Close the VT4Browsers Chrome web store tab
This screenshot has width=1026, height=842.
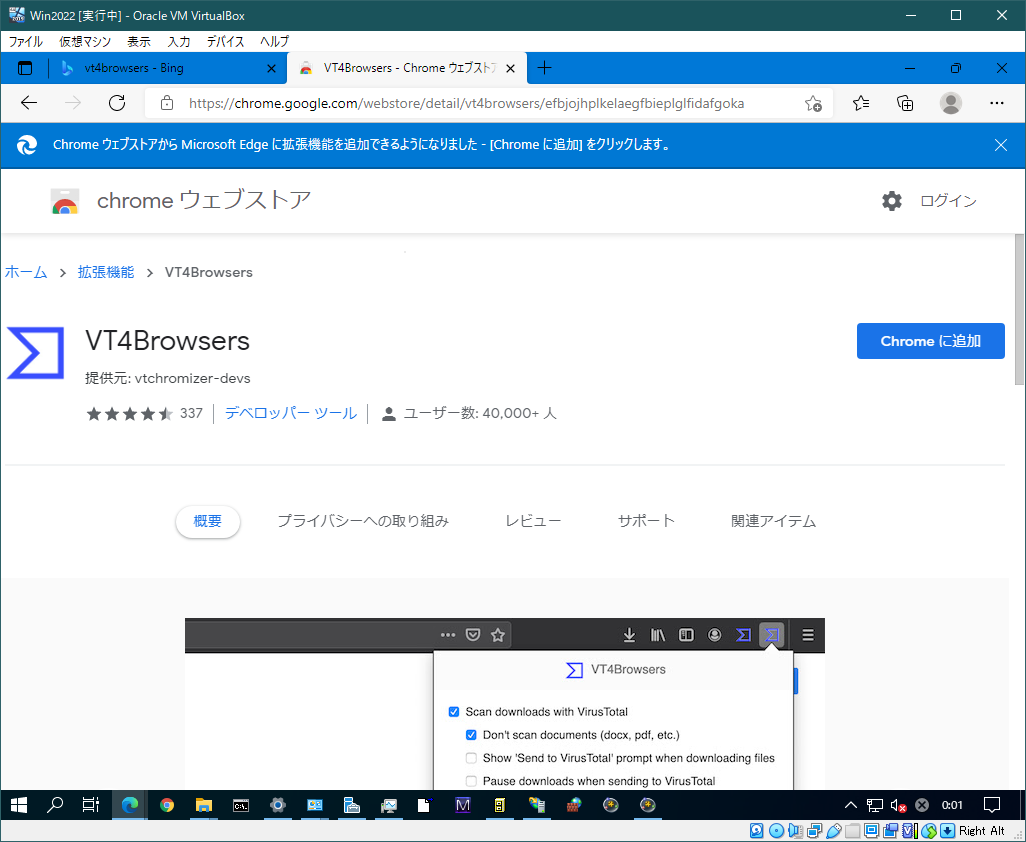coord(511,69)
